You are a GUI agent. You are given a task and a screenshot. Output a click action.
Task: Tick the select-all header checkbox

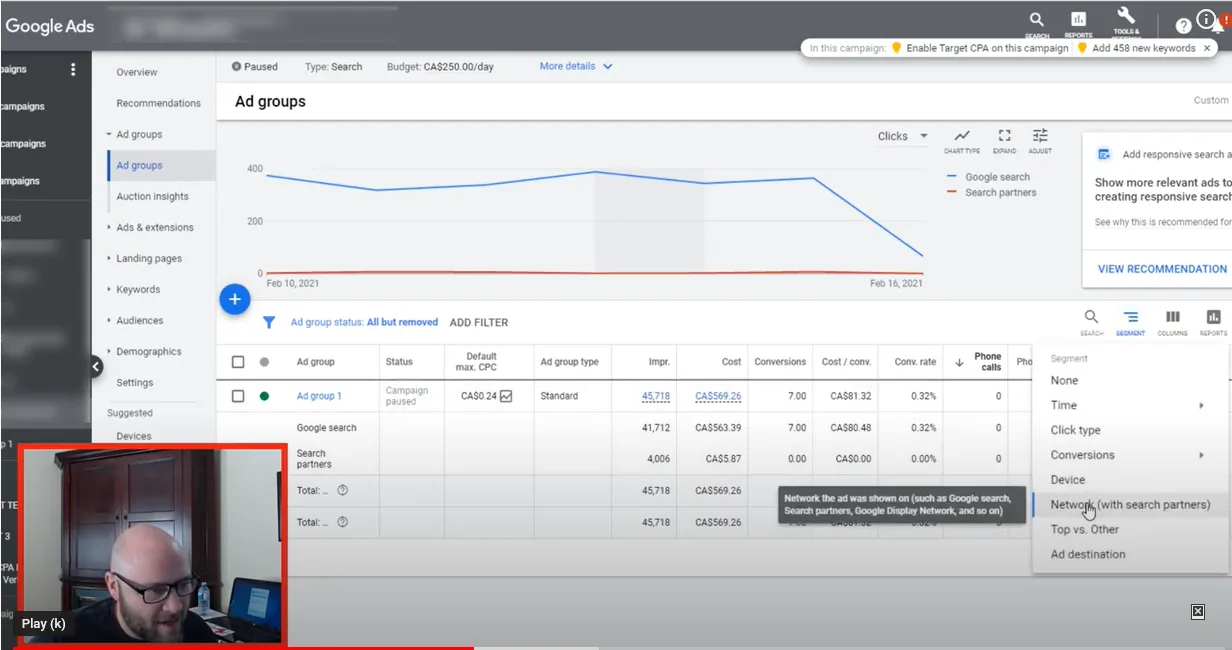pyautogui.click(x=238, y=362)
